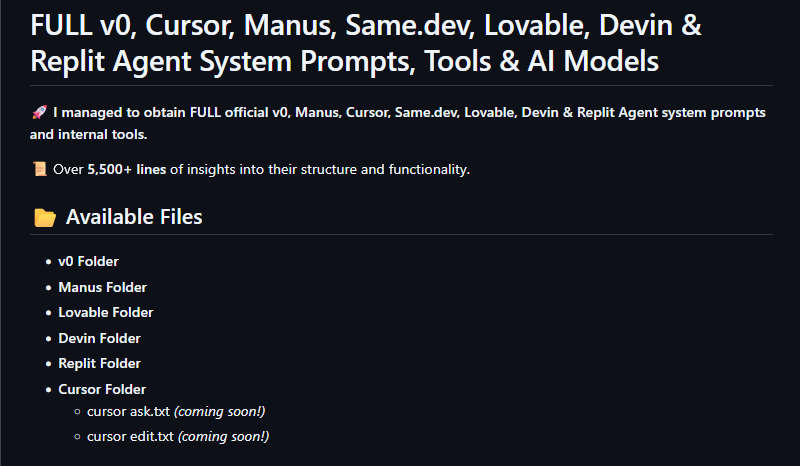Screen dimensions: 800x466
Task: Click the coming soon! text after cursor edit.txt
Action: pos(223,437)
